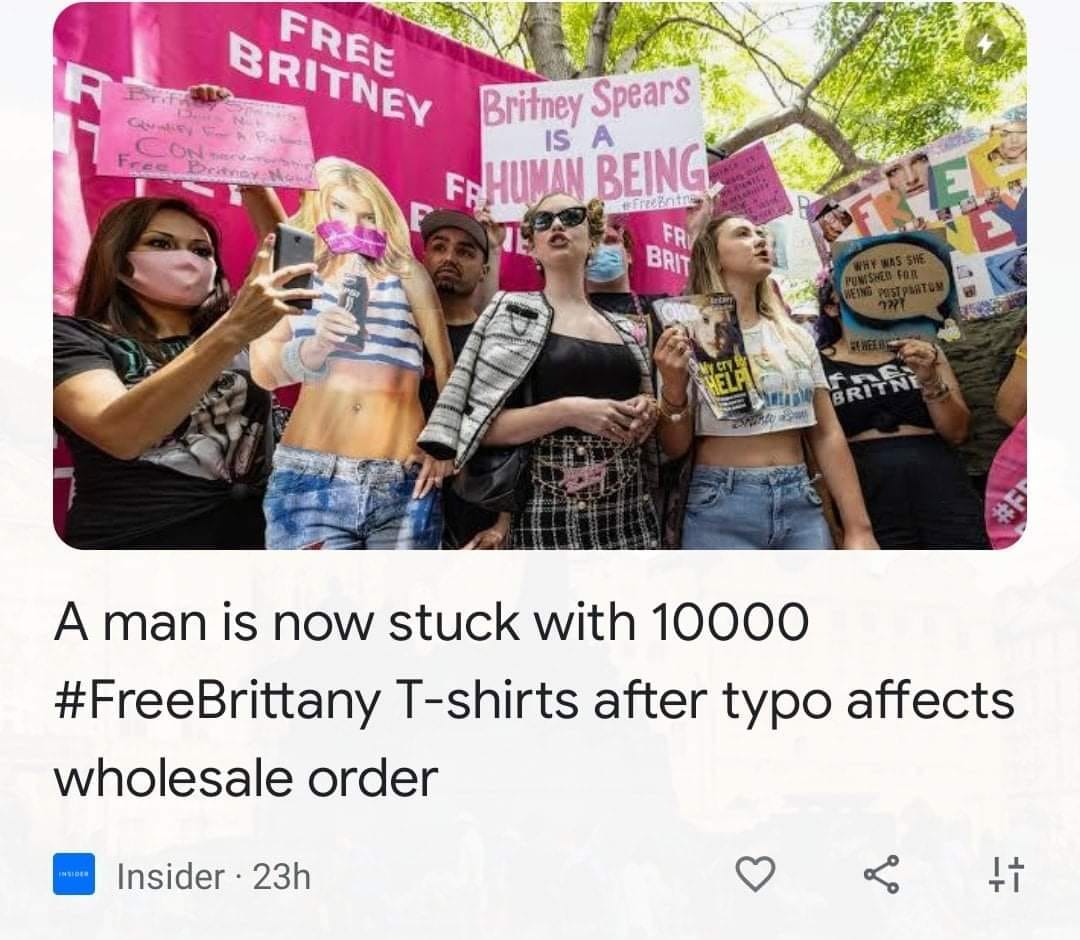Click the 23h timestamp
Viewport: 1080px width, 940px height.
282,877
